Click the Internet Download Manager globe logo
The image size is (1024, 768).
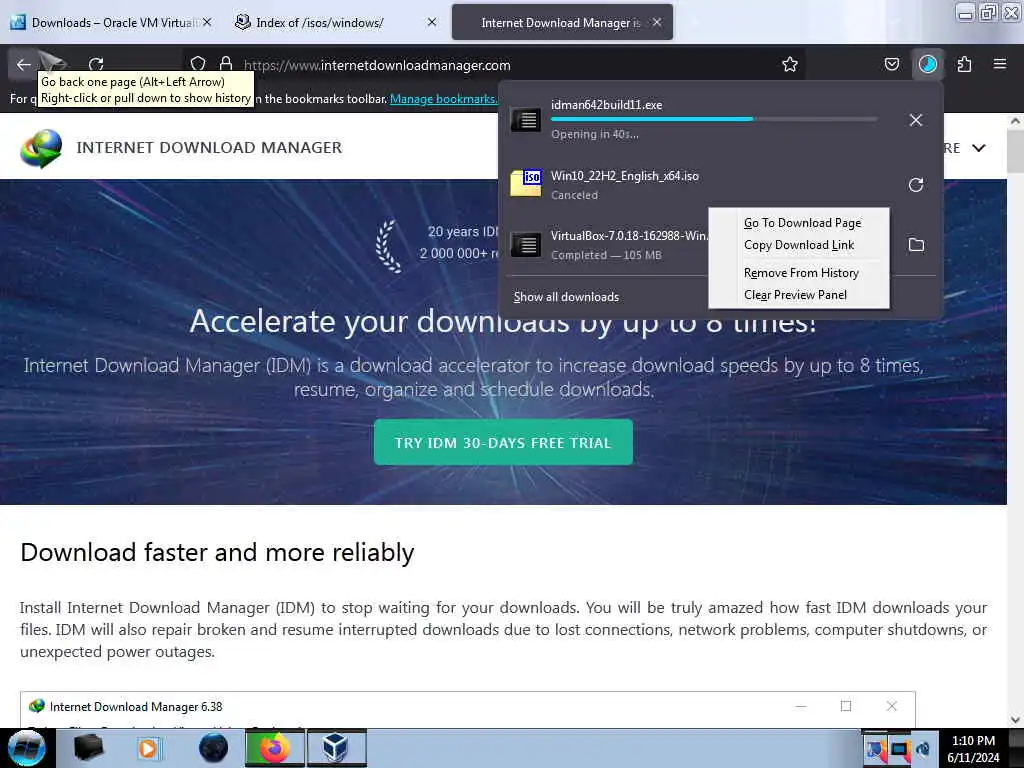click(x=41, y=148)
